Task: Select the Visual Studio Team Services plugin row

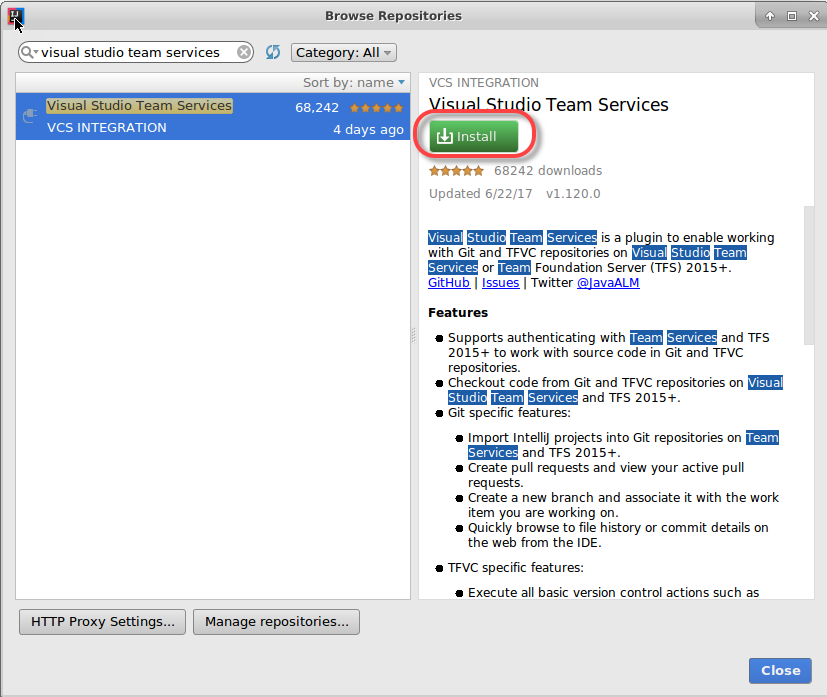Action: (213, 117)
